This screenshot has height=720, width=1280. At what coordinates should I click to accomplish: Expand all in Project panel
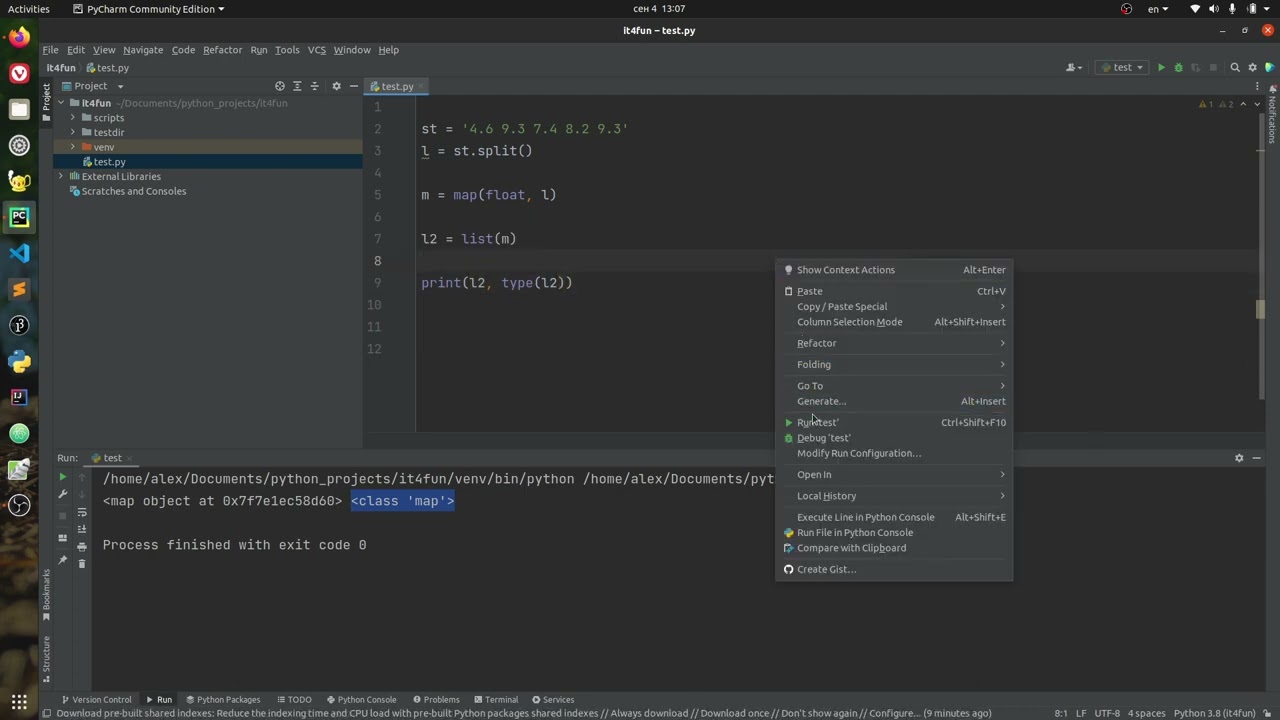[297, 86]
